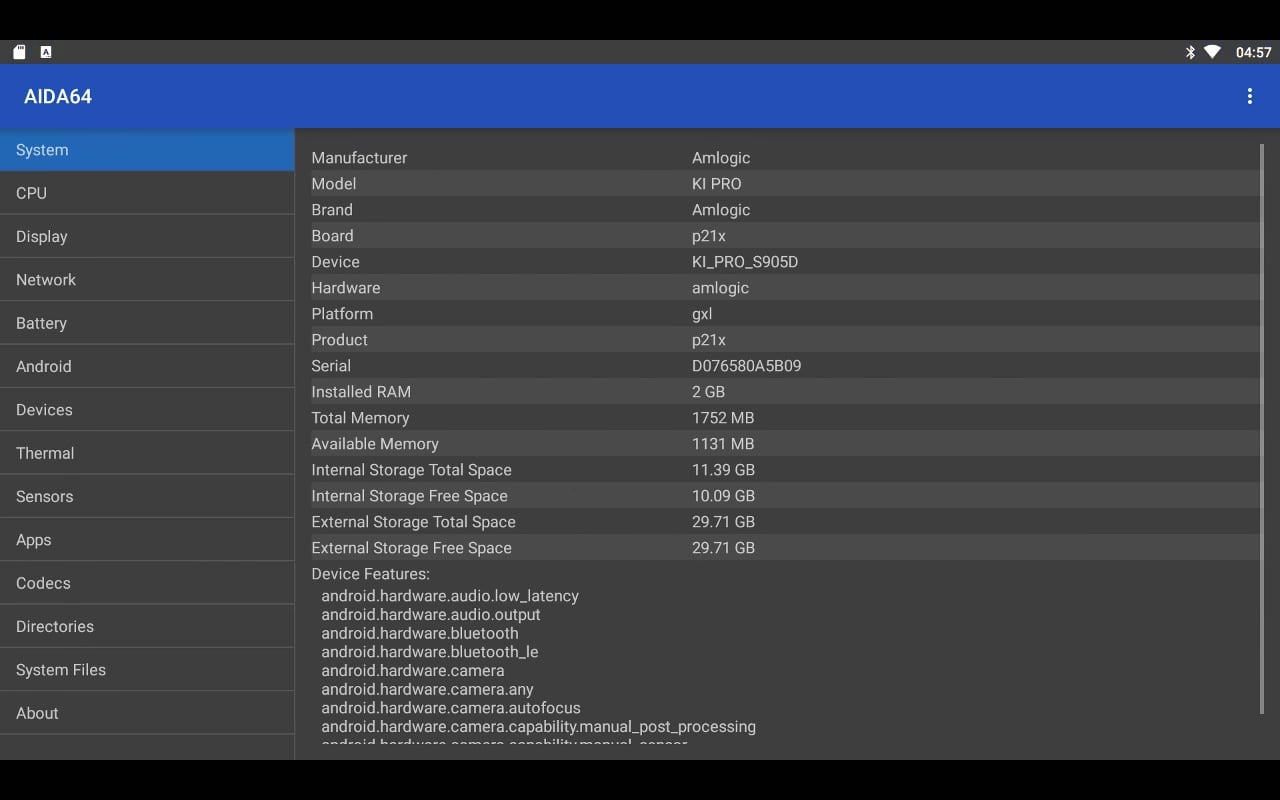Click Installed RAM value 2 GB
The image size is (1280, 800).
[708, 392]
